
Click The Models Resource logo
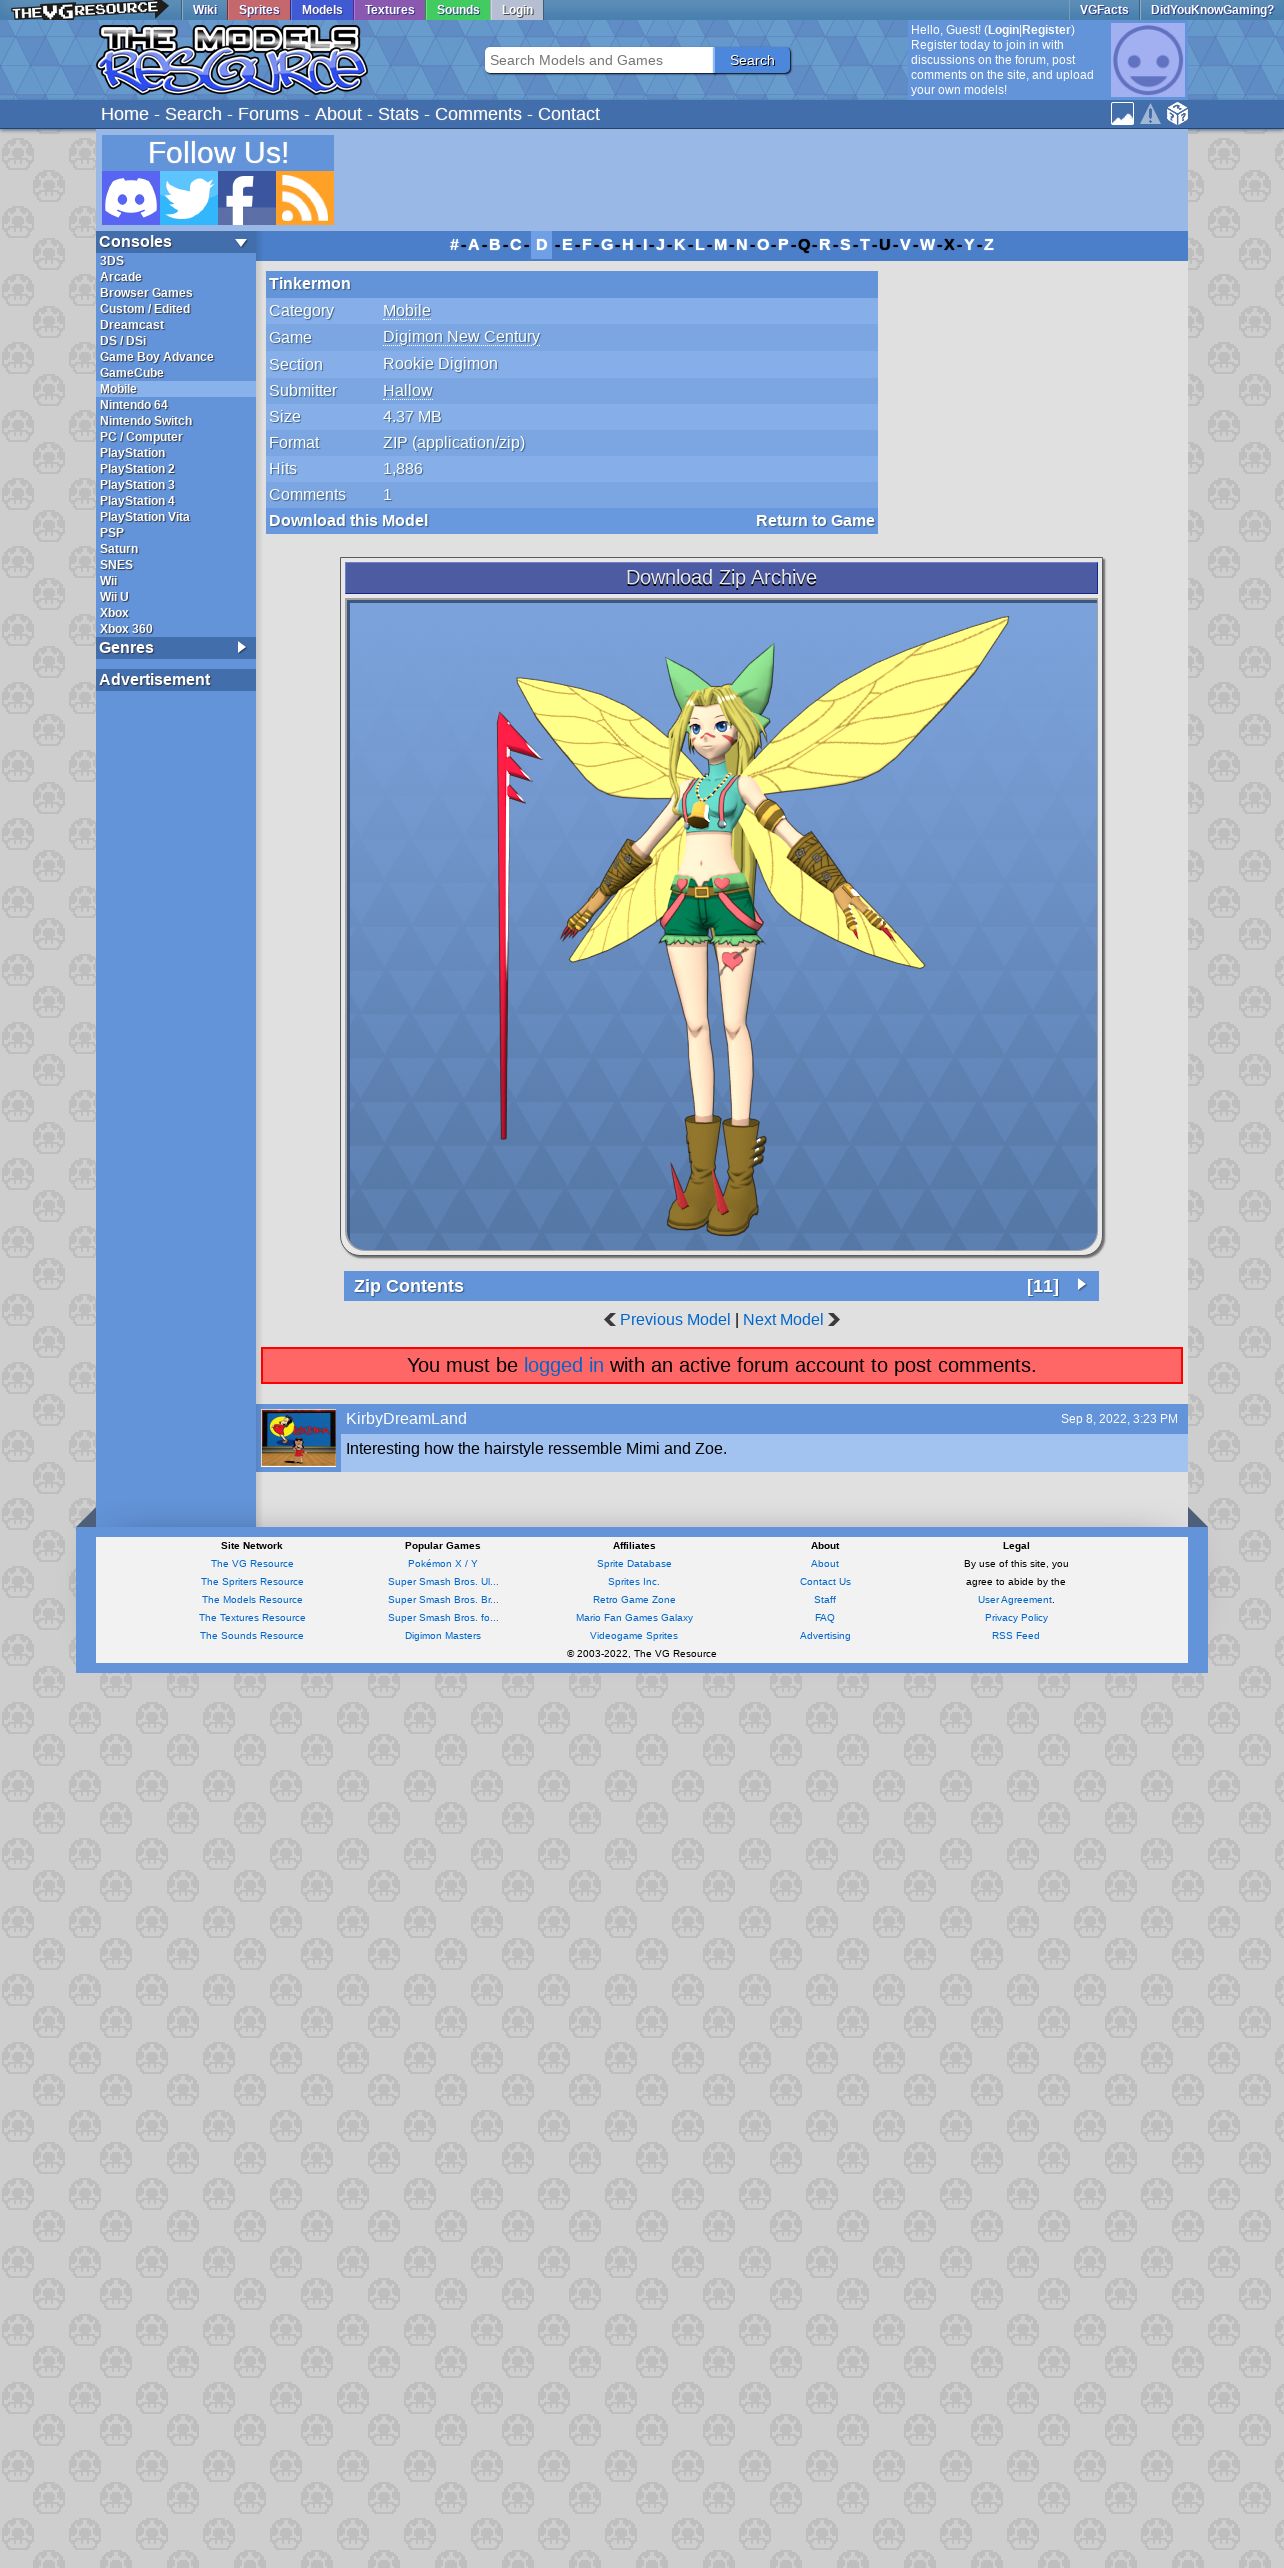(232, 60)
